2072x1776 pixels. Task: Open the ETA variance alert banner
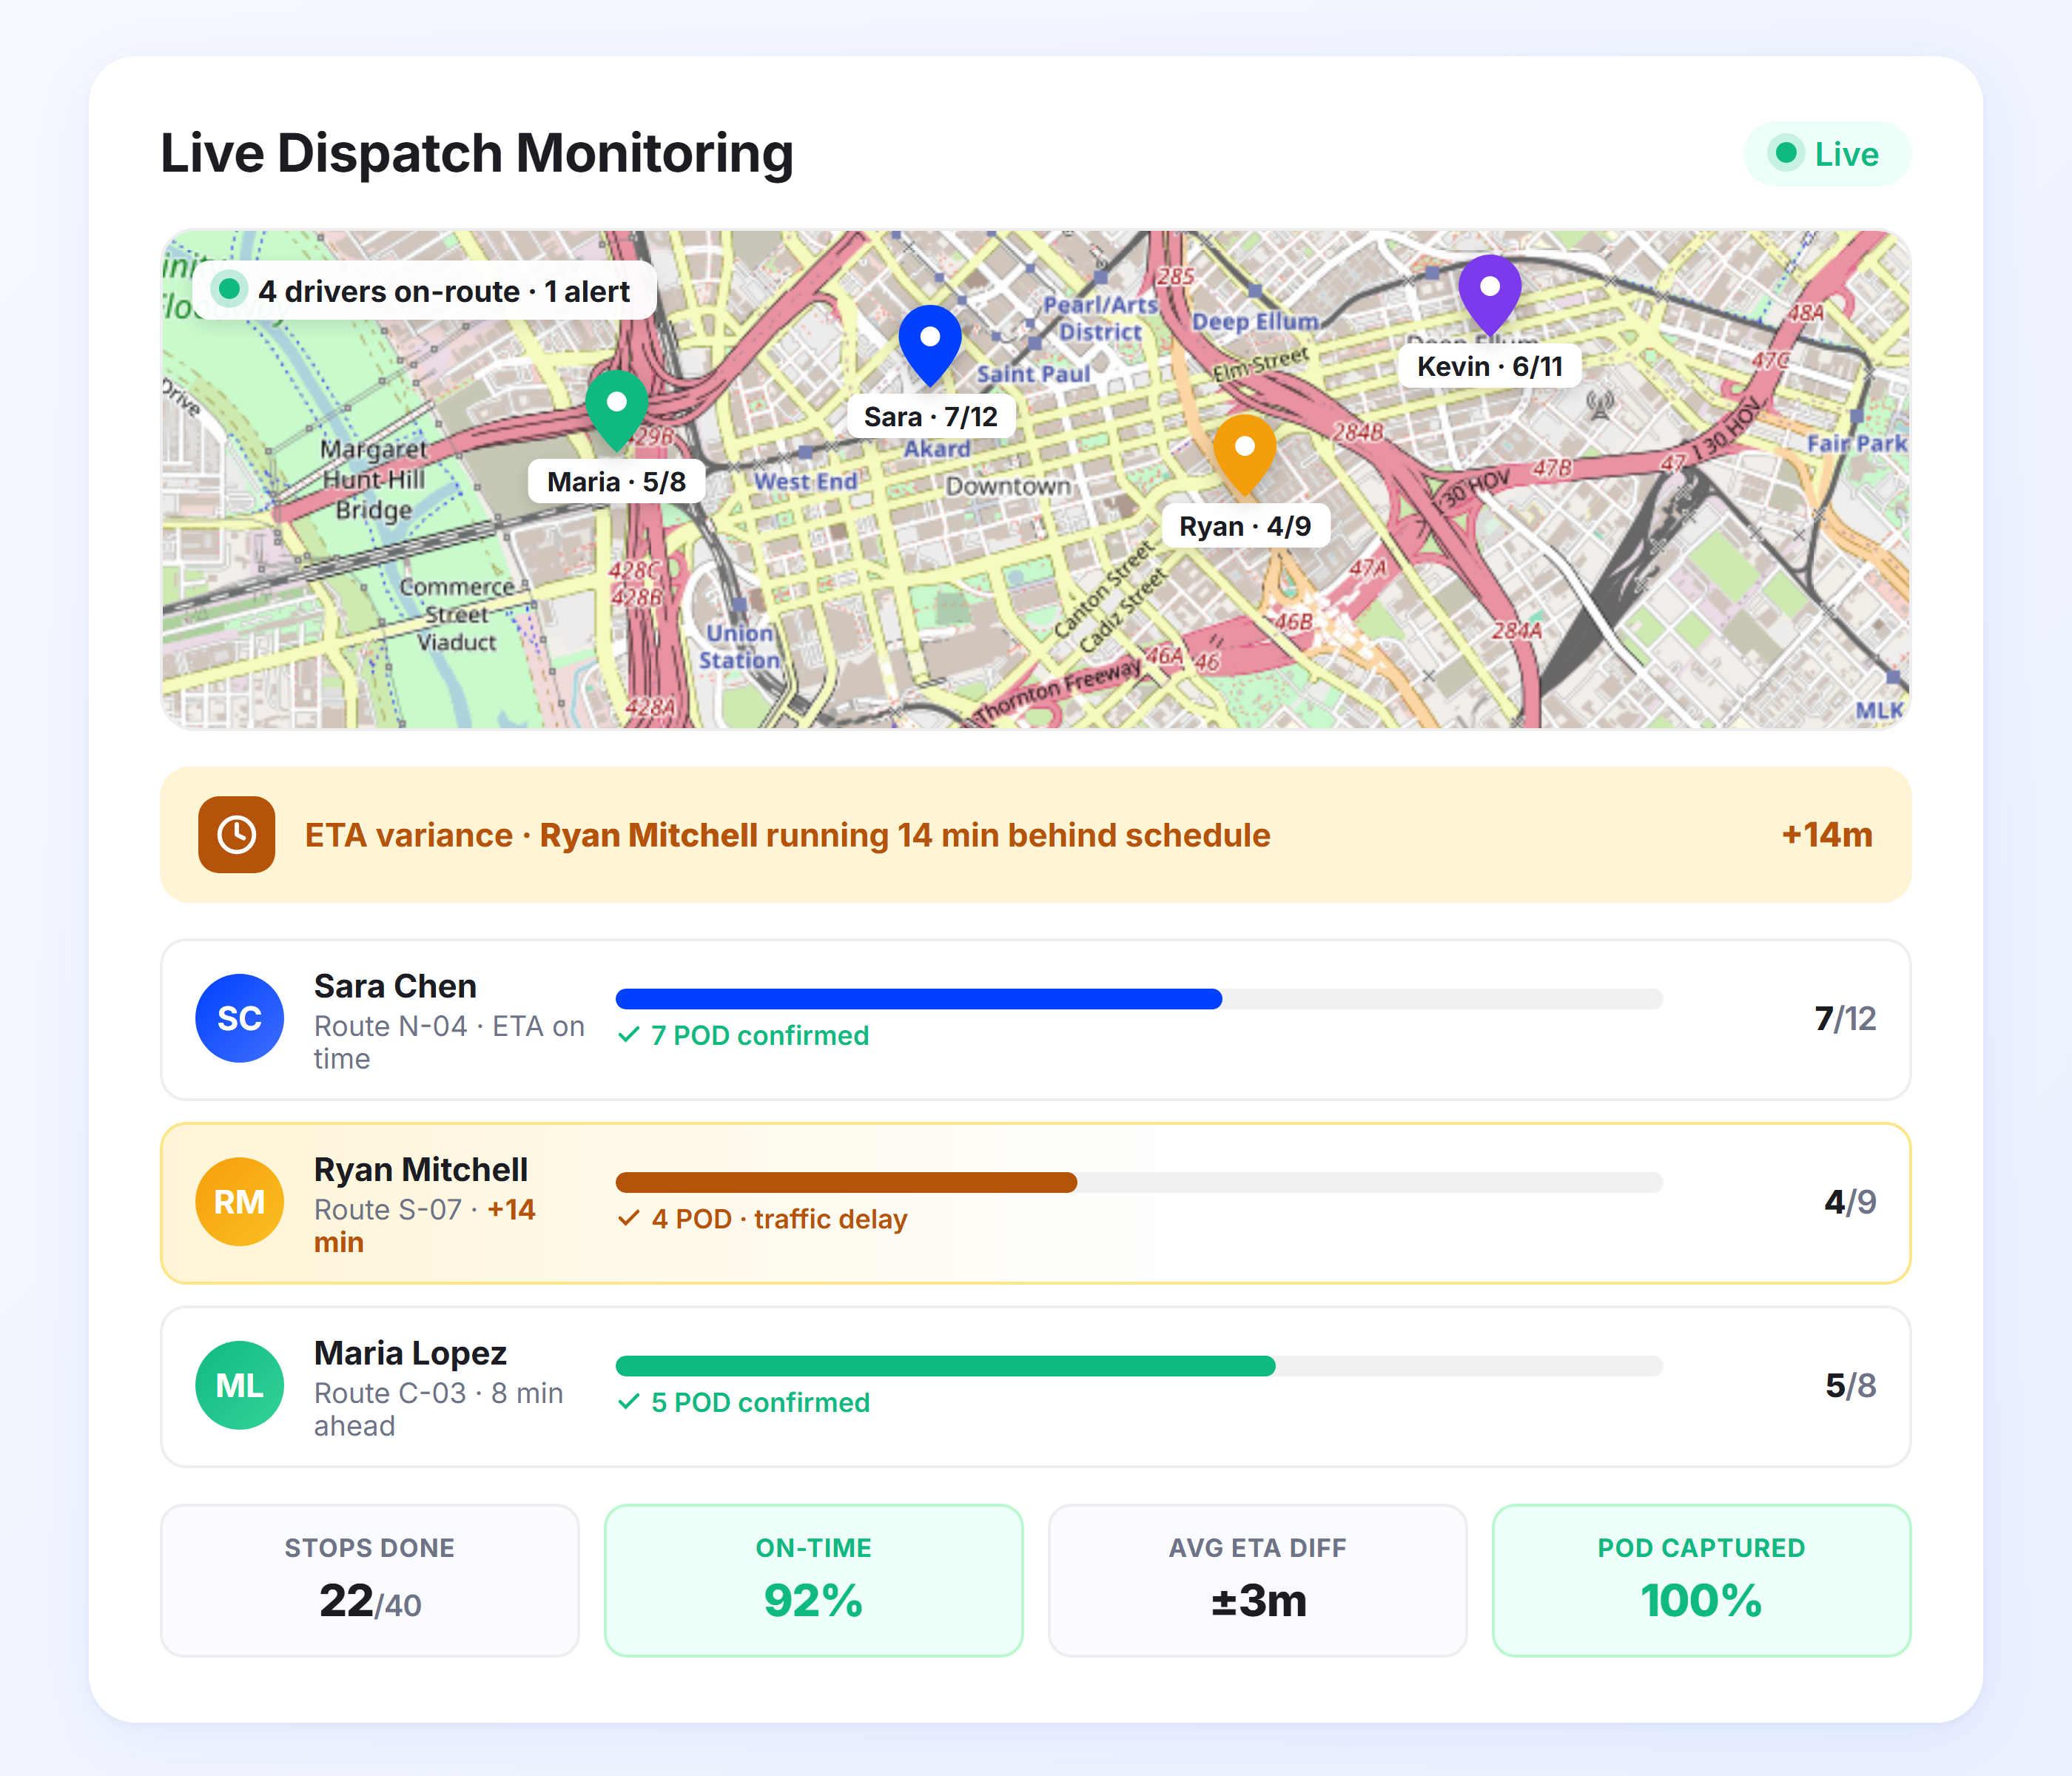(1035, 835)
